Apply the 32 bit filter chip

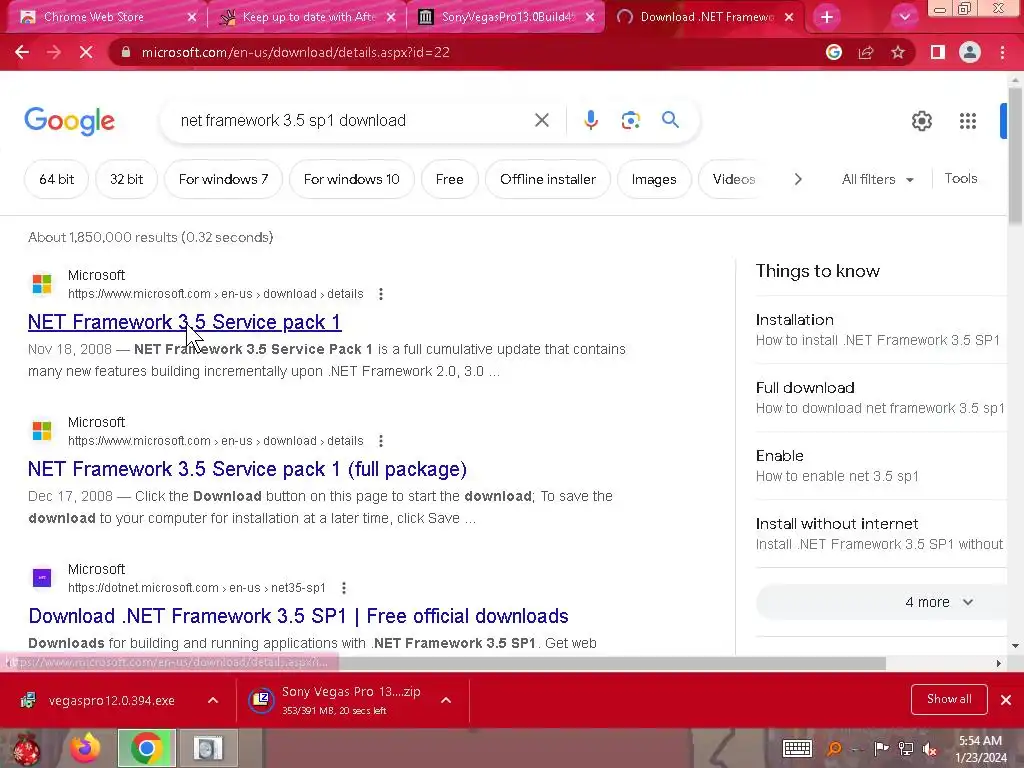tap(126, 180)
